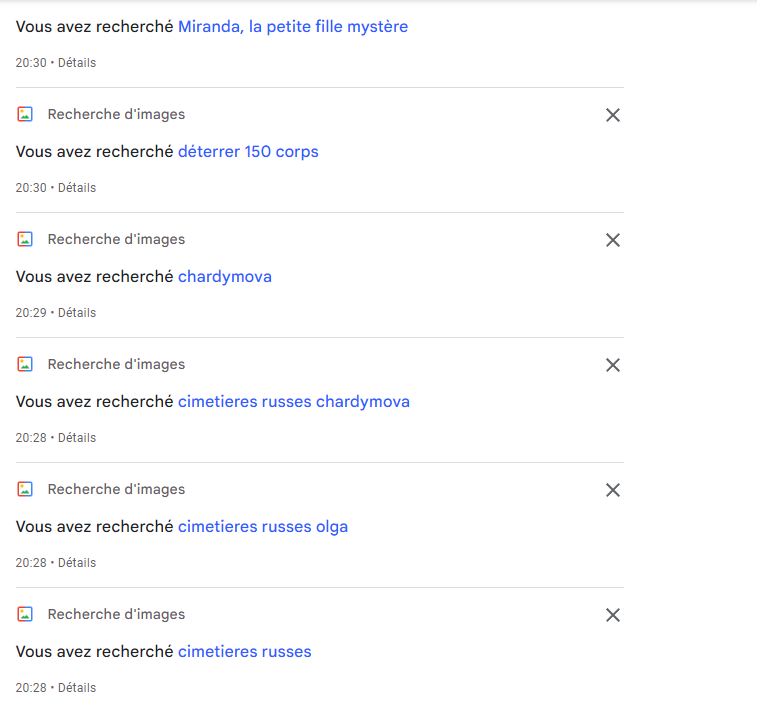
Task: Click image search icon above "déterrer 150 corps"
Action: [25, 114]
